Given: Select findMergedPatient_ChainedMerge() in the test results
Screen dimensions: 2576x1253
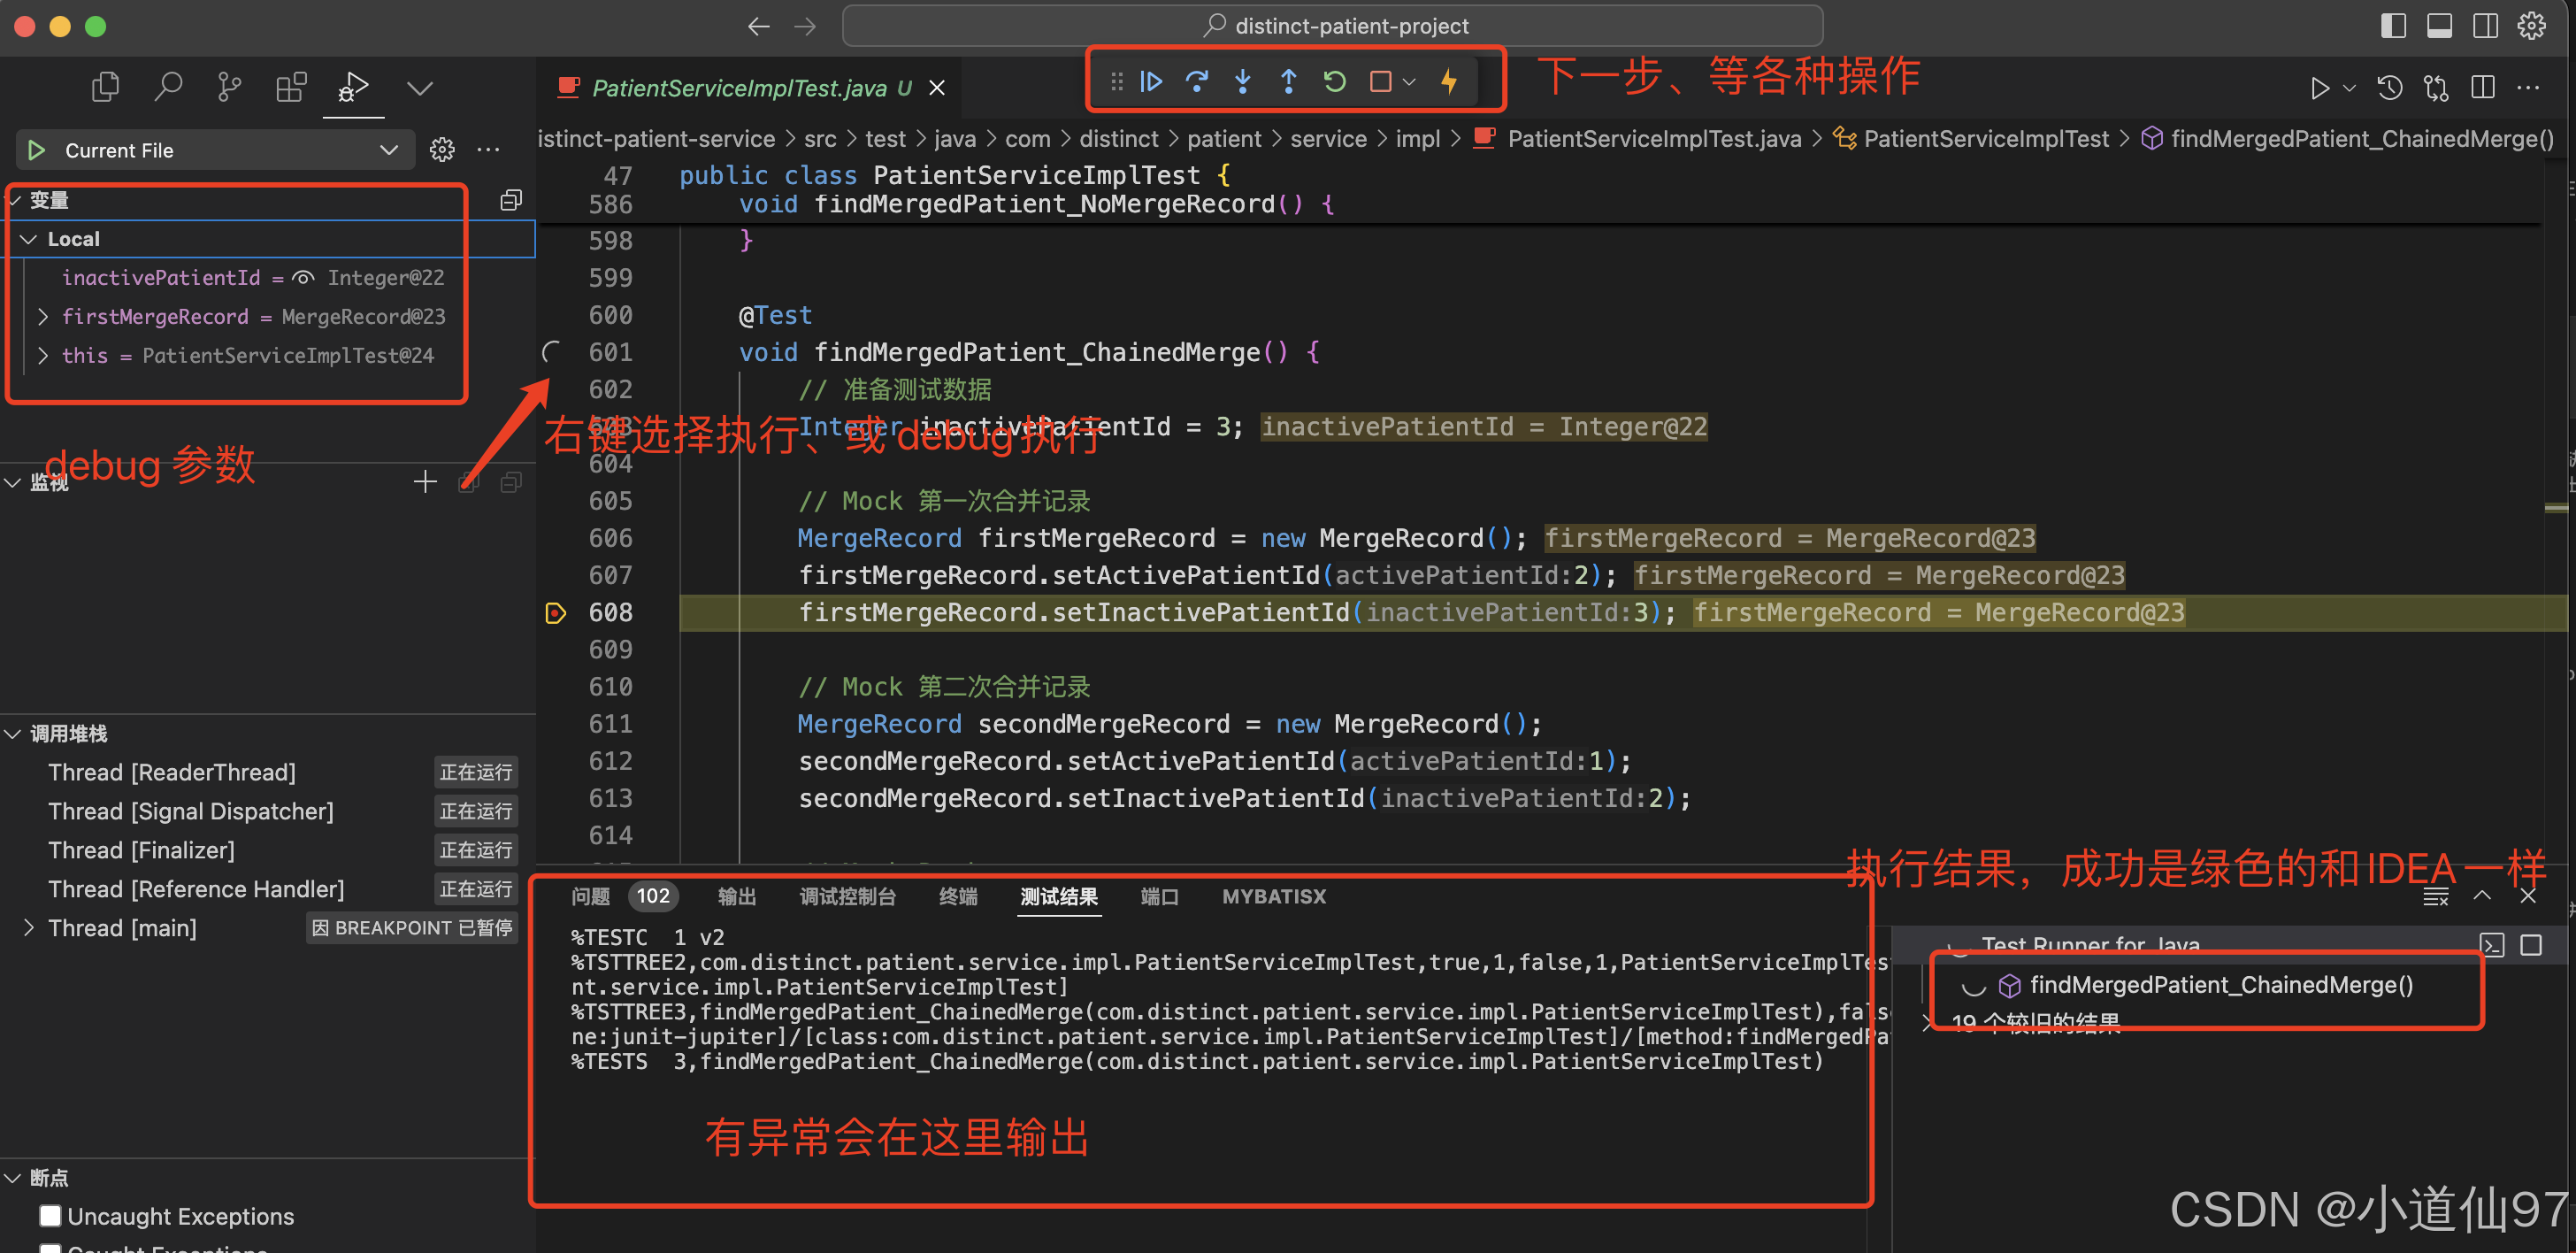Looking at the screenshot, I should click(x=2220, y=985).
